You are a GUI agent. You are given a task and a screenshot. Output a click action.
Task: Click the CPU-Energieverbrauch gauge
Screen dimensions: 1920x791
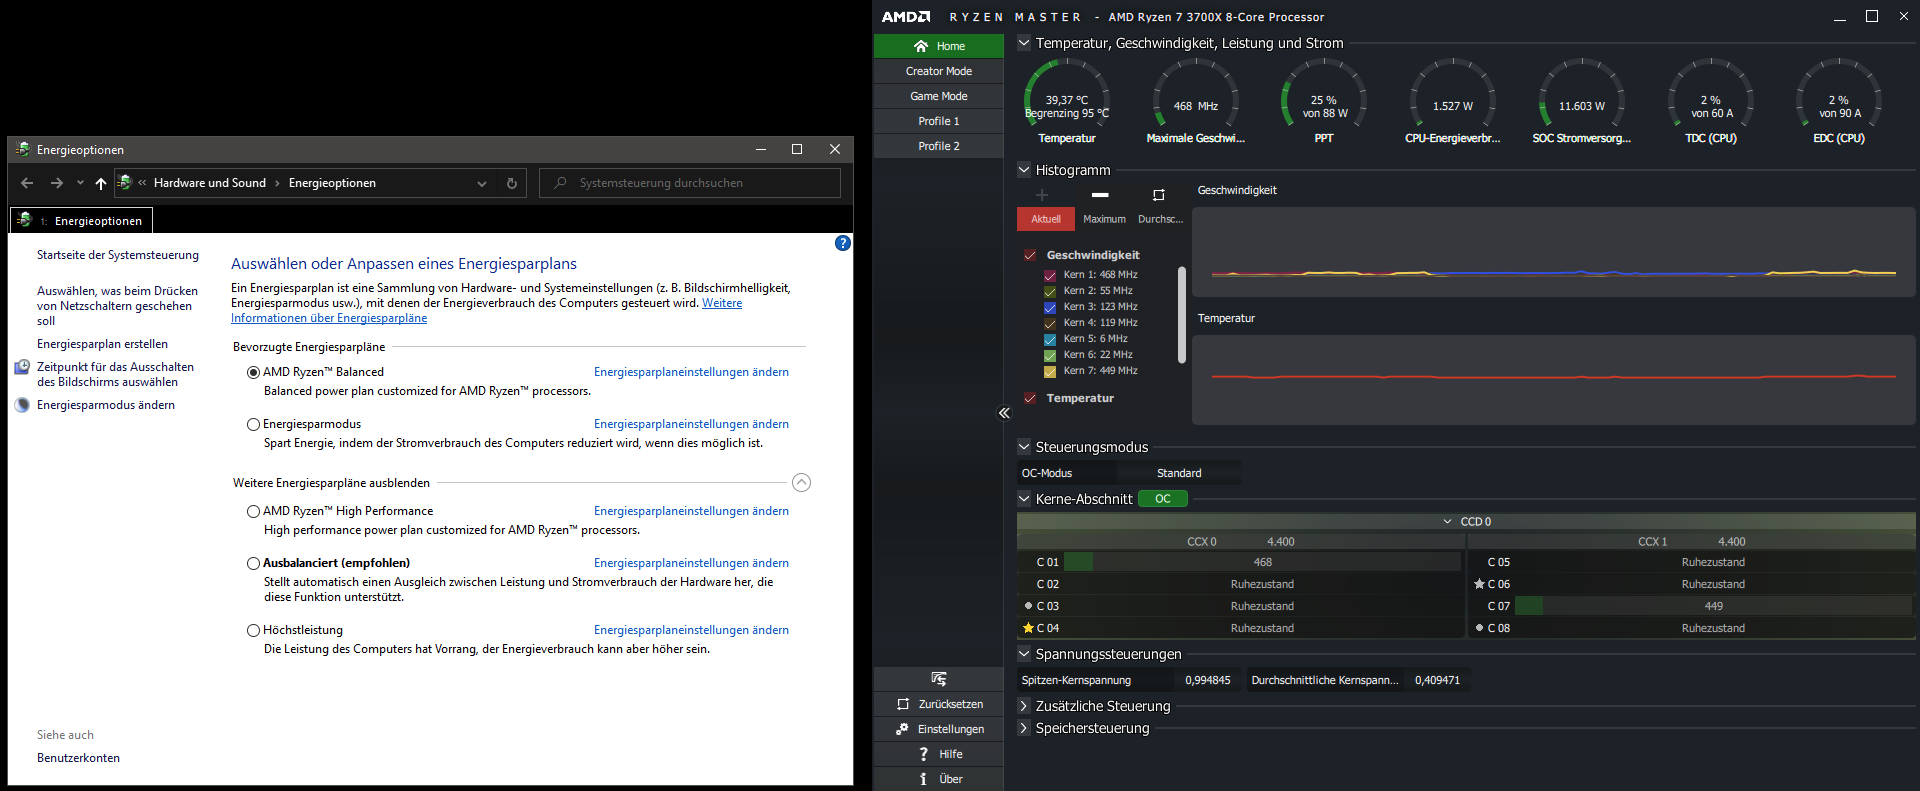click(1452, 102)
